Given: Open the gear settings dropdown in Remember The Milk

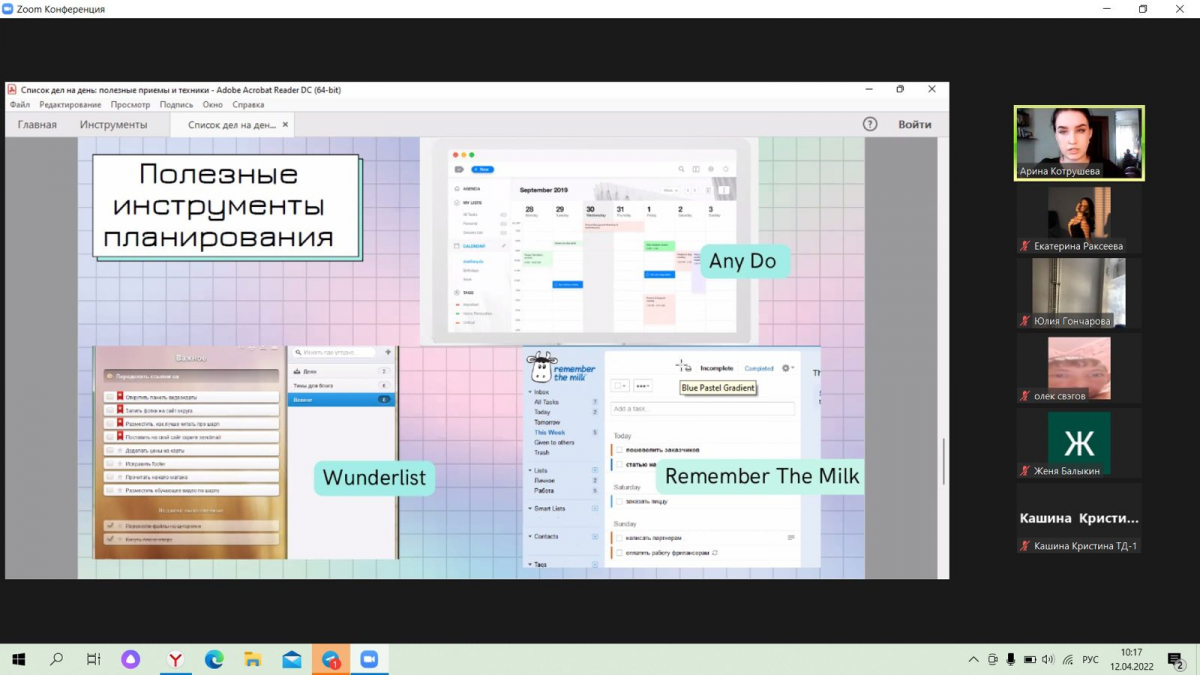Looking at the screenshot, I should point(788,368).
